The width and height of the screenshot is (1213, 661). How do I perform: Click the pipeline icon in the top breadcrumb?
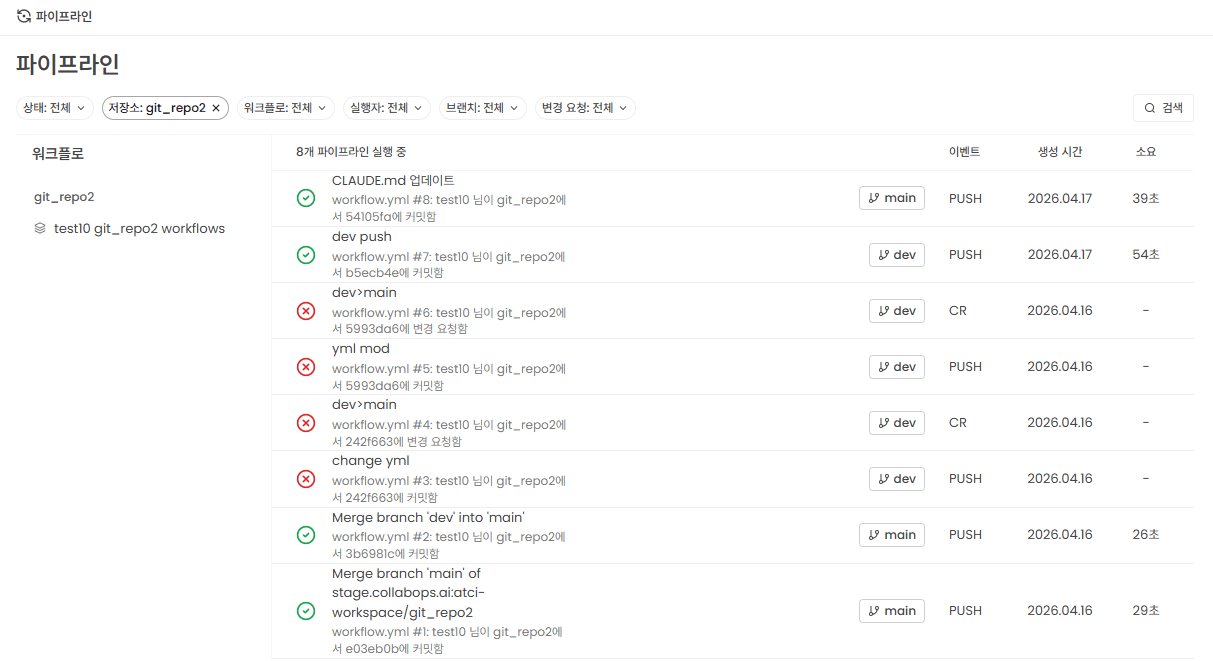[x=24, y=16]
